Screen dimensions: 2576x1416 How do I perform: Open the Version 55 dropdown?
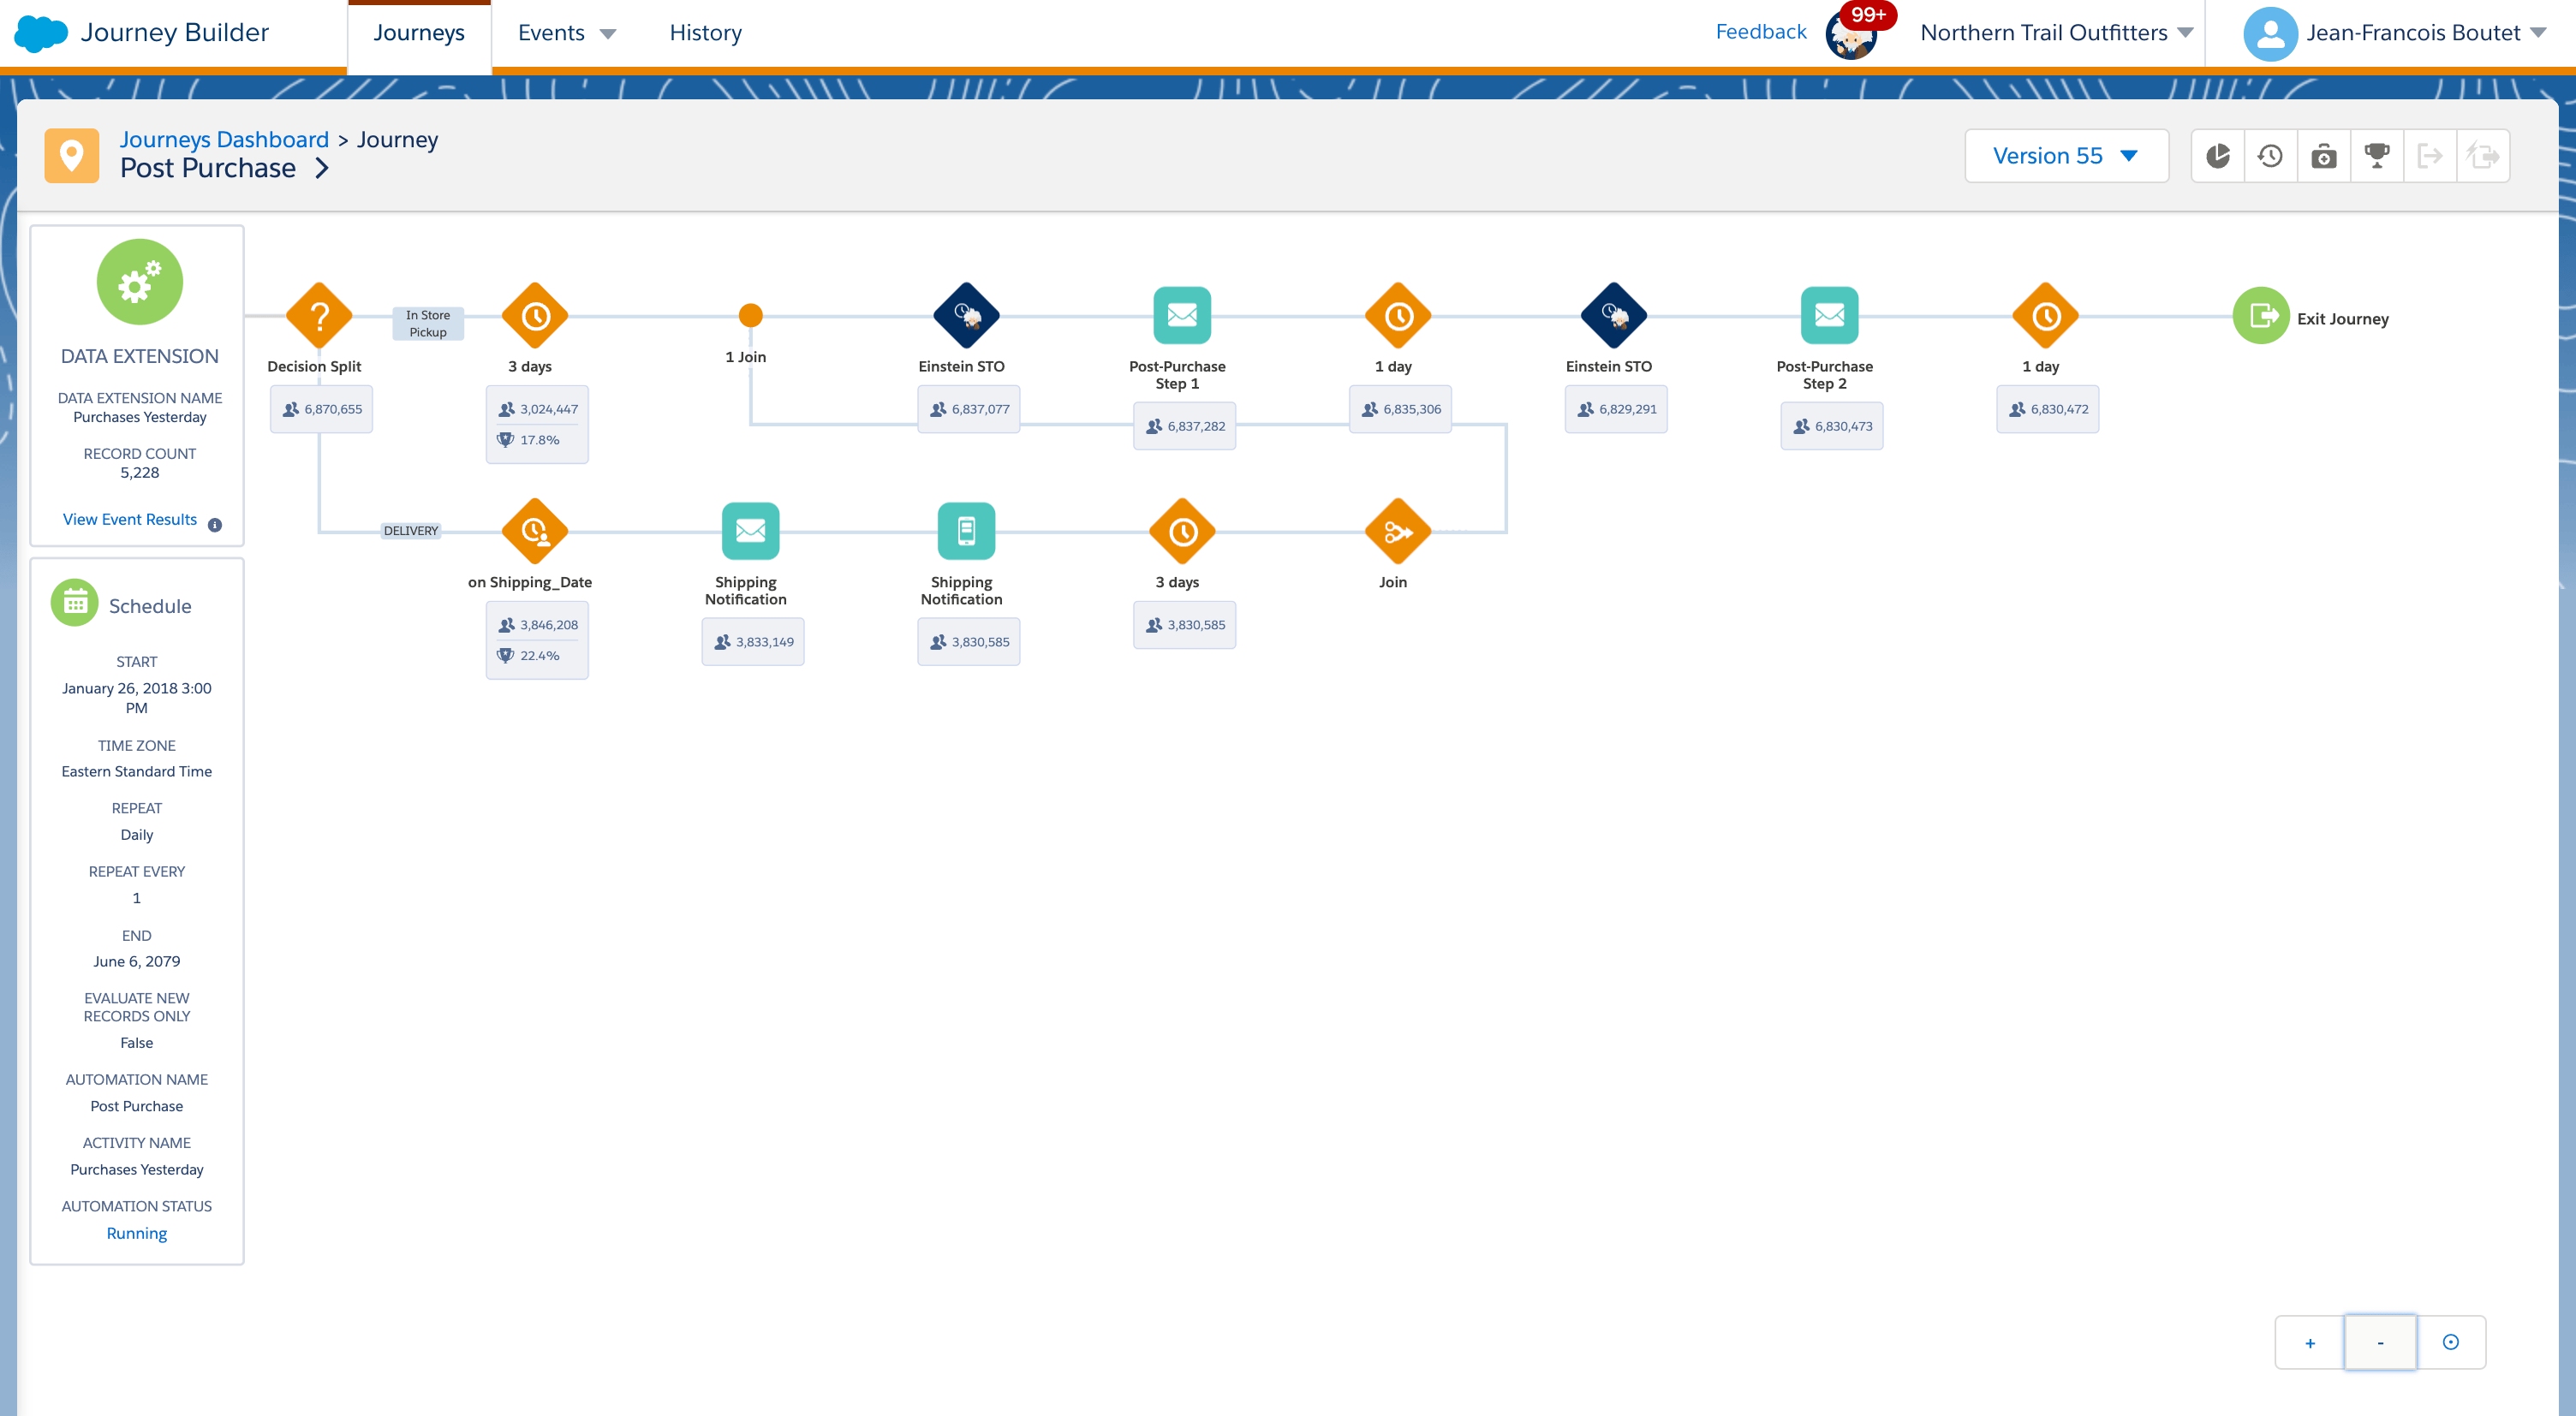click(2066, 156)
